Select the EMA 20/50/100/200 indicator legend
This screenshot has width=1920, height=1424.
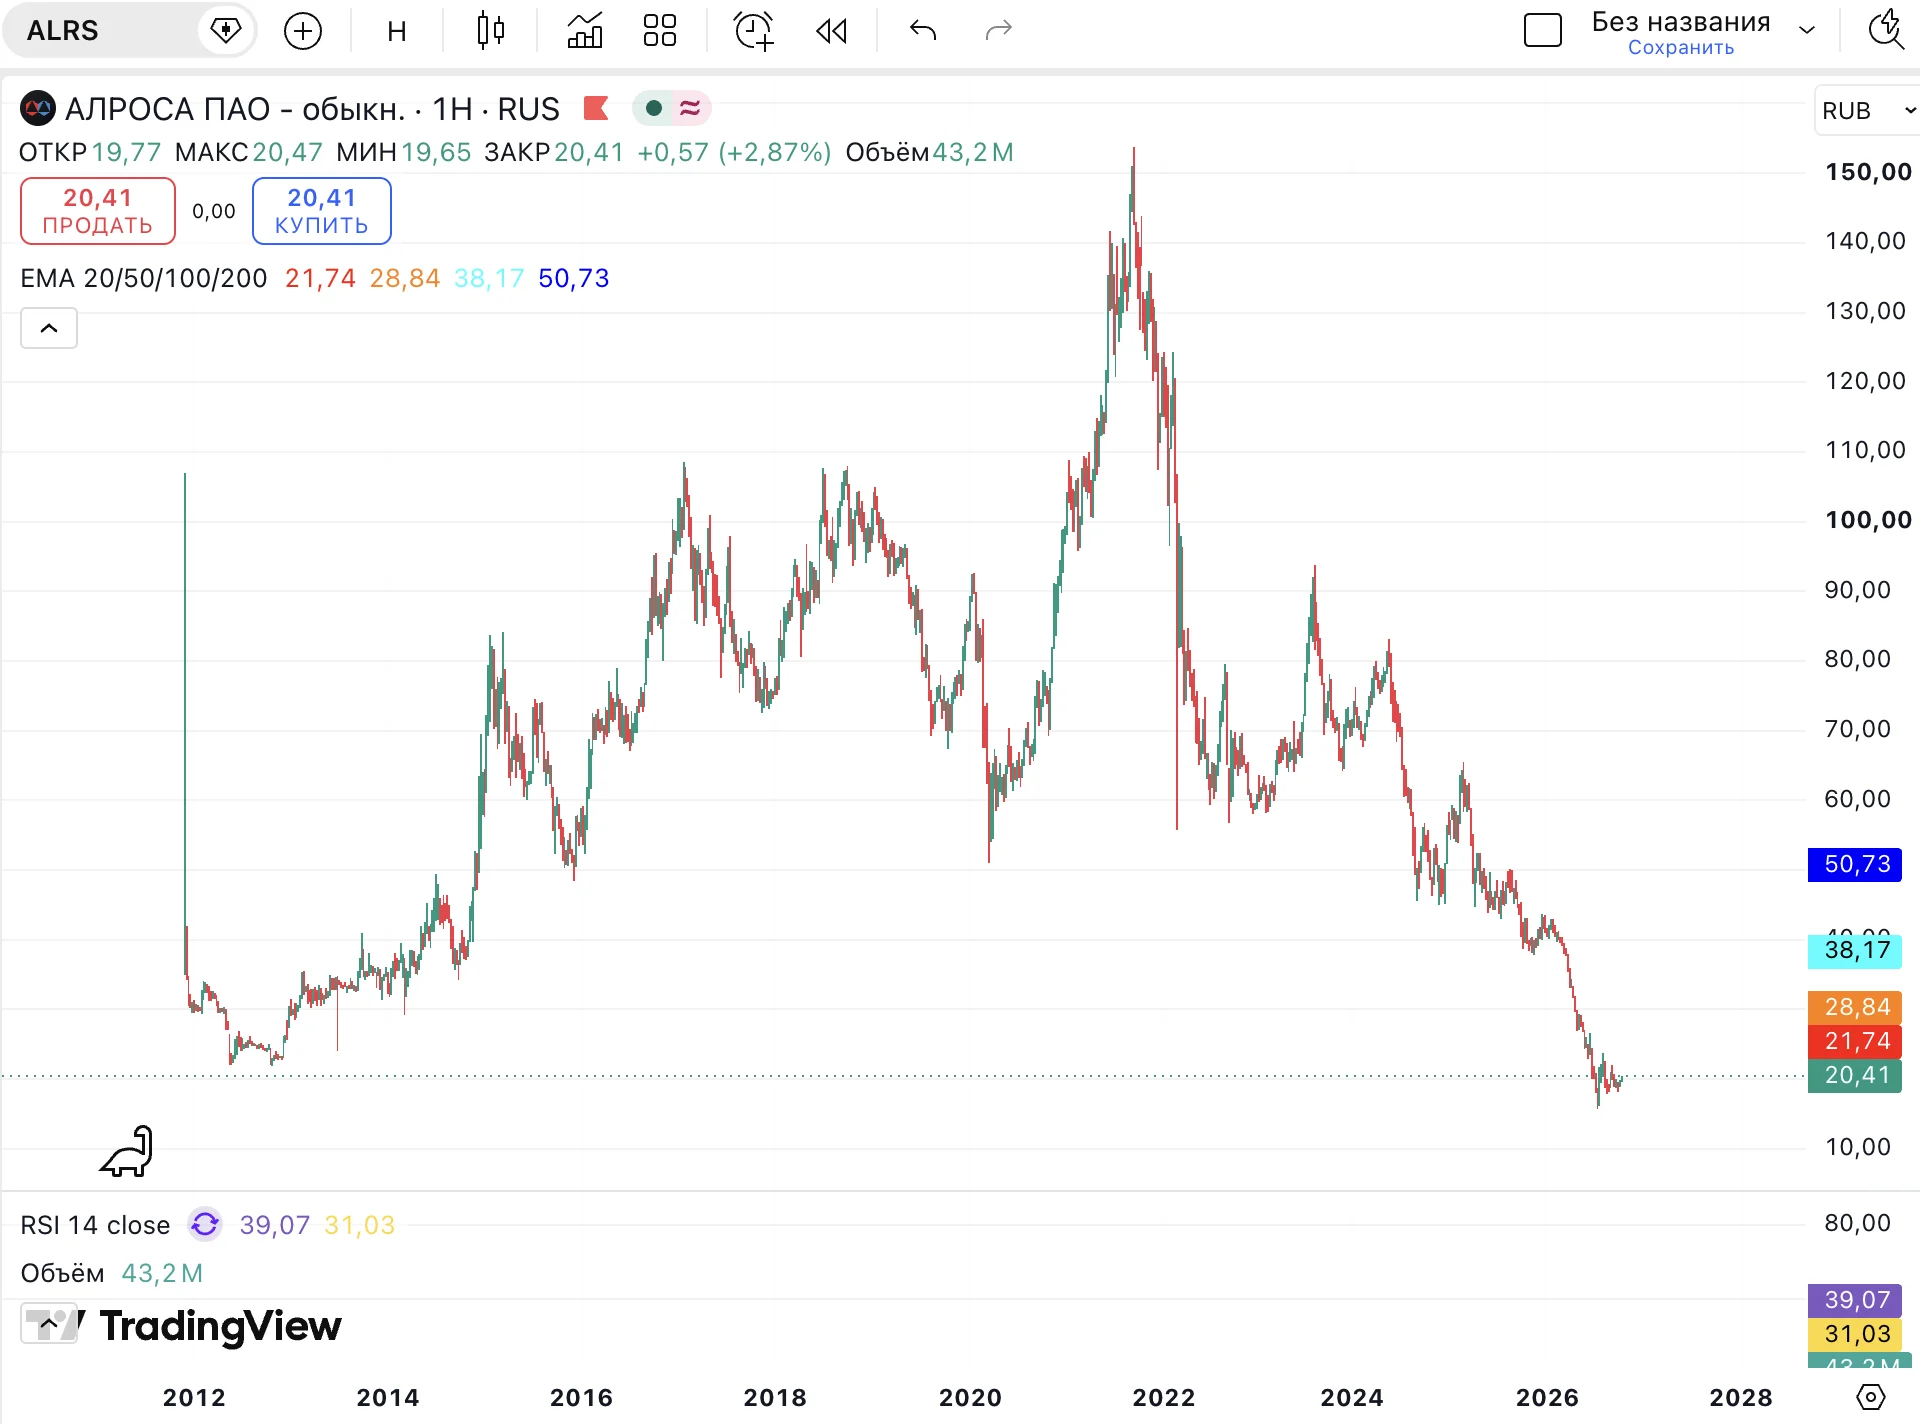pos(144,278)
